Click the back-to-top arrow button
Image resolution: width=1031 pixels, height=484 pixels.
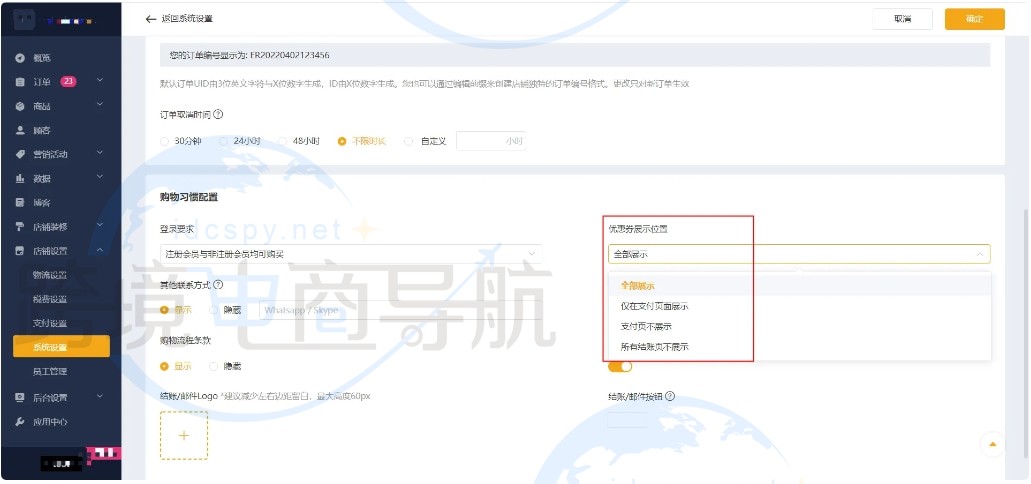click(x=993, y=445)
